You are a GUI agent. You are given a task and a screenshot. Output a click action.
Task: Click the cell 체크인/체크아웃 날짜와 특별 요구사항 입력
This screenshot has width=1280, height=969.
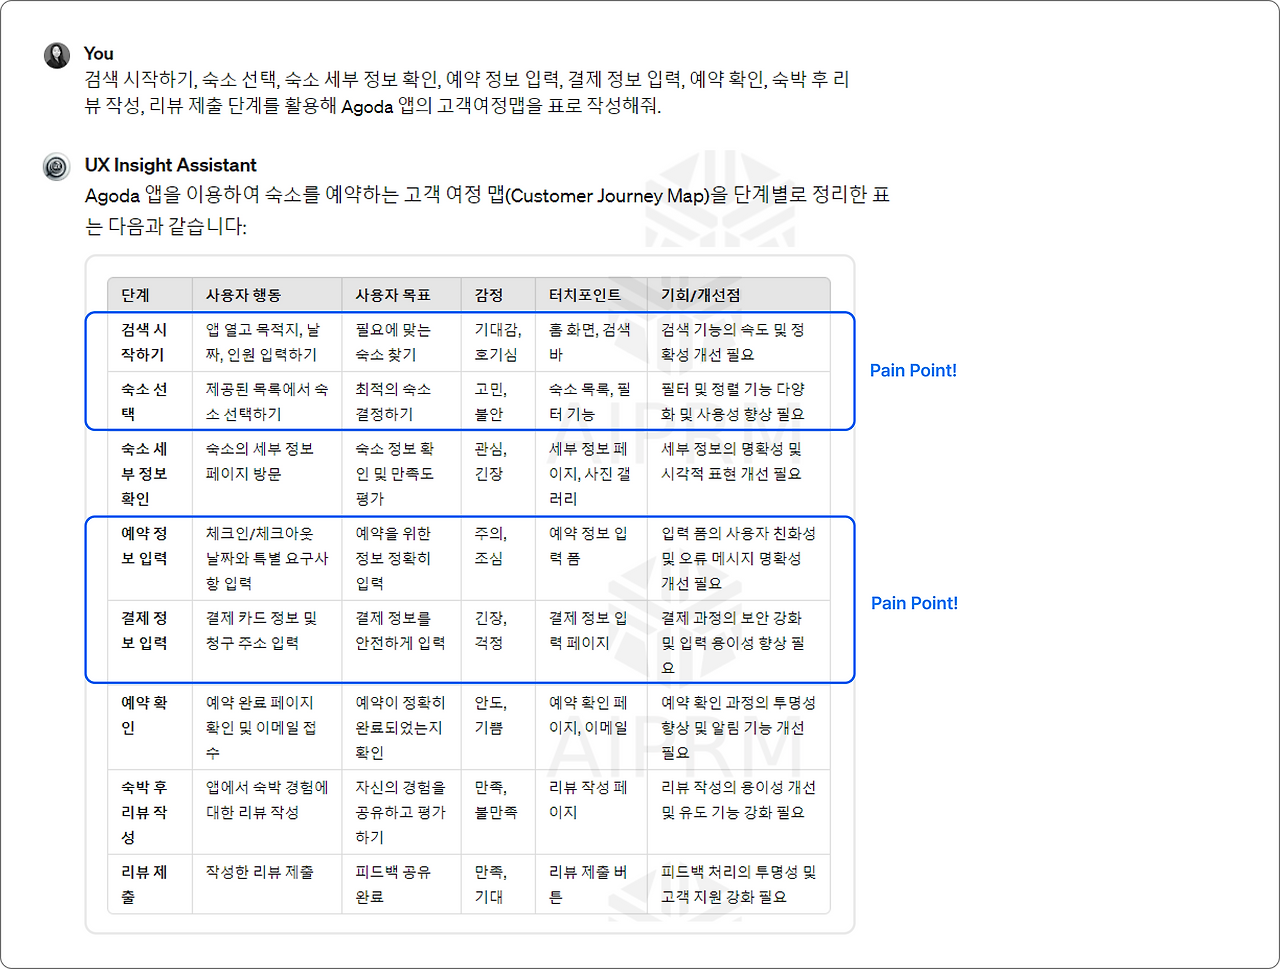pos(267,558)
